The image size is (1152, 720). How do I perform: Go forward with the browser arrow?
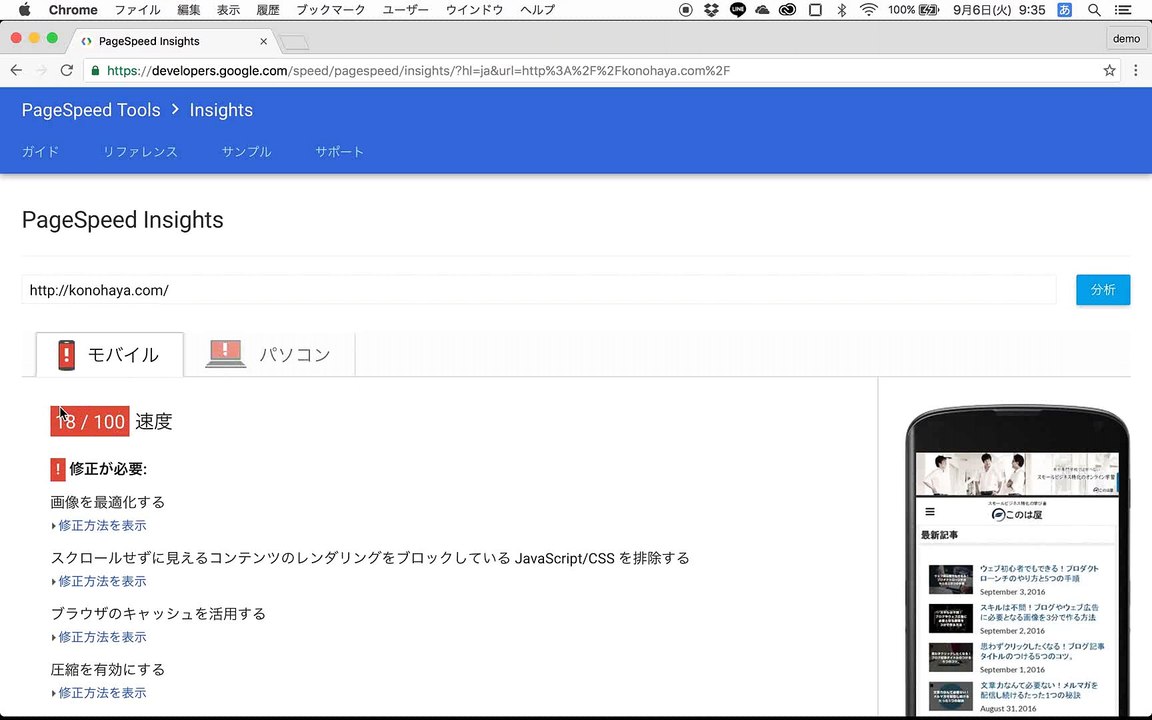click(41, 71)
